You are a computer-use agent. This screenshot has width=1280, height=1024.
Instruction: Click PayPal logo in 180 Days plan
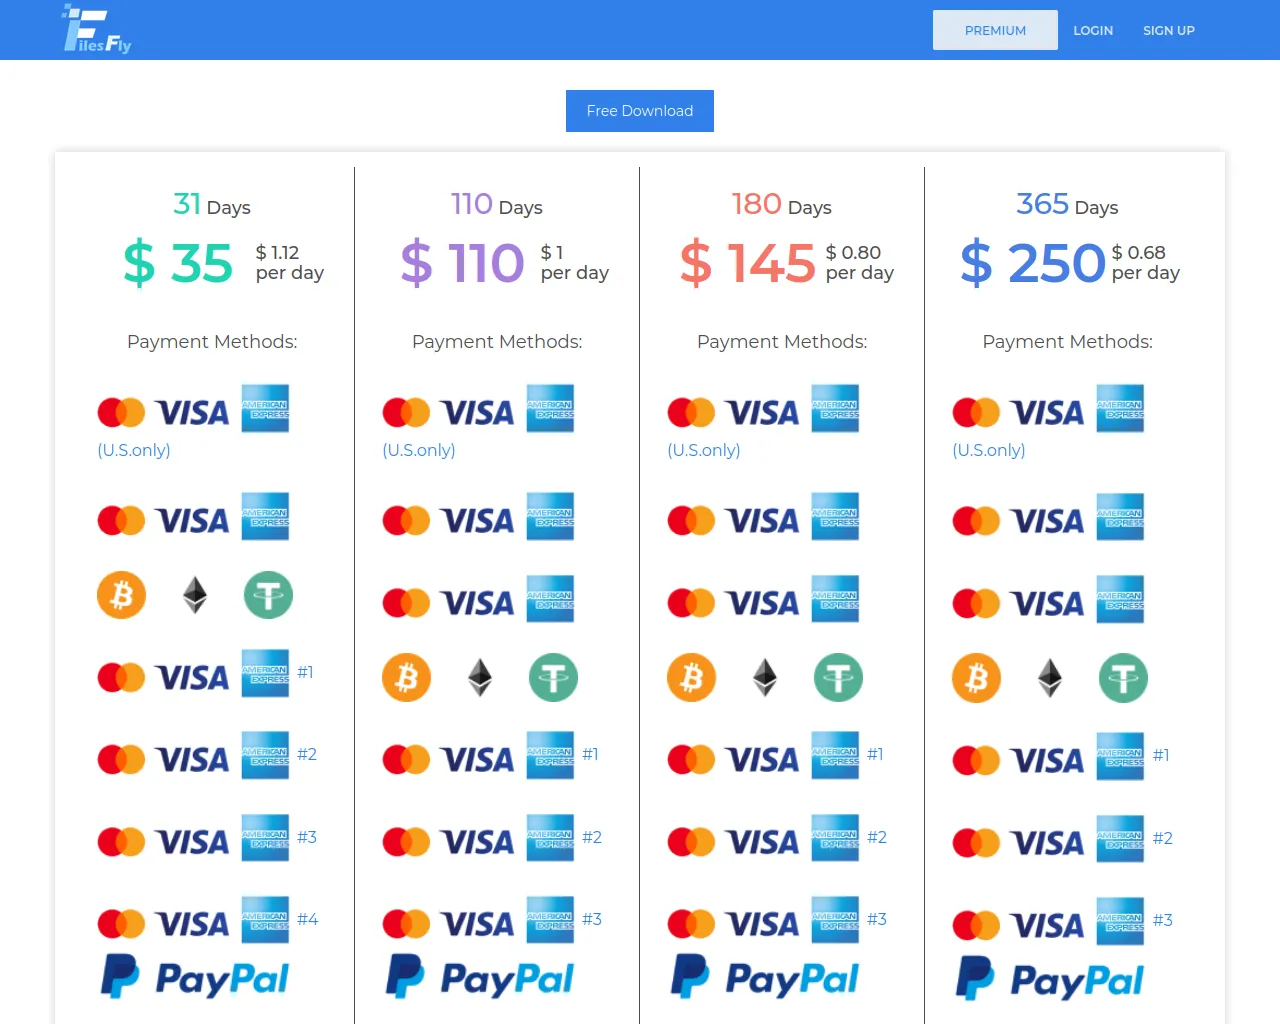click(765, 978)
